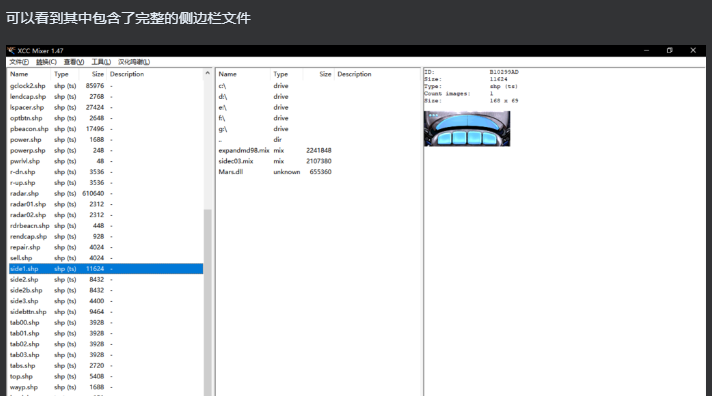Select r-dn.shp file row

pyautogui.click(x=106, y=172)
